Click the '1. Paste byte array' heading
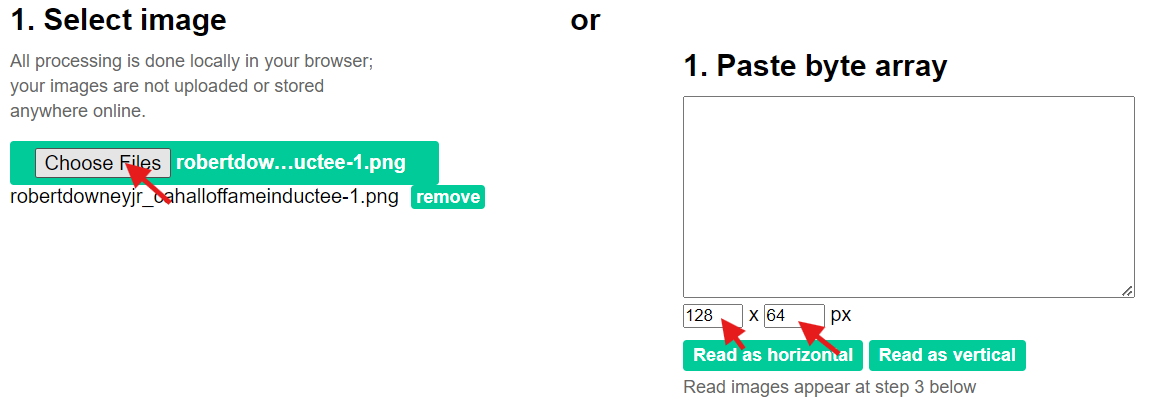The height and width of the screenshot is (415, 1152). click(x=815, y=67)
